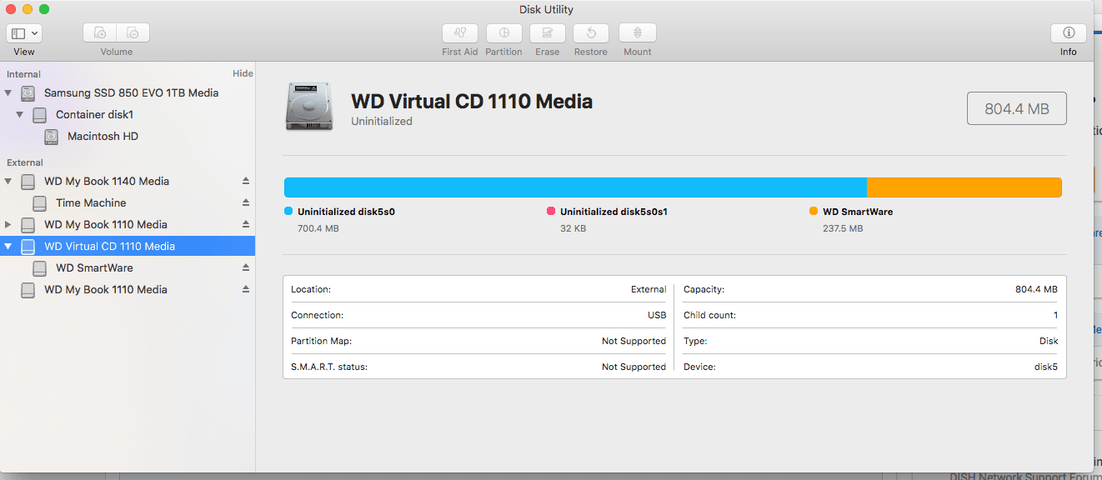Click the Remove Volume toolbar icon
Viewport: 1102px width, 480px height.
pos(133,33)
